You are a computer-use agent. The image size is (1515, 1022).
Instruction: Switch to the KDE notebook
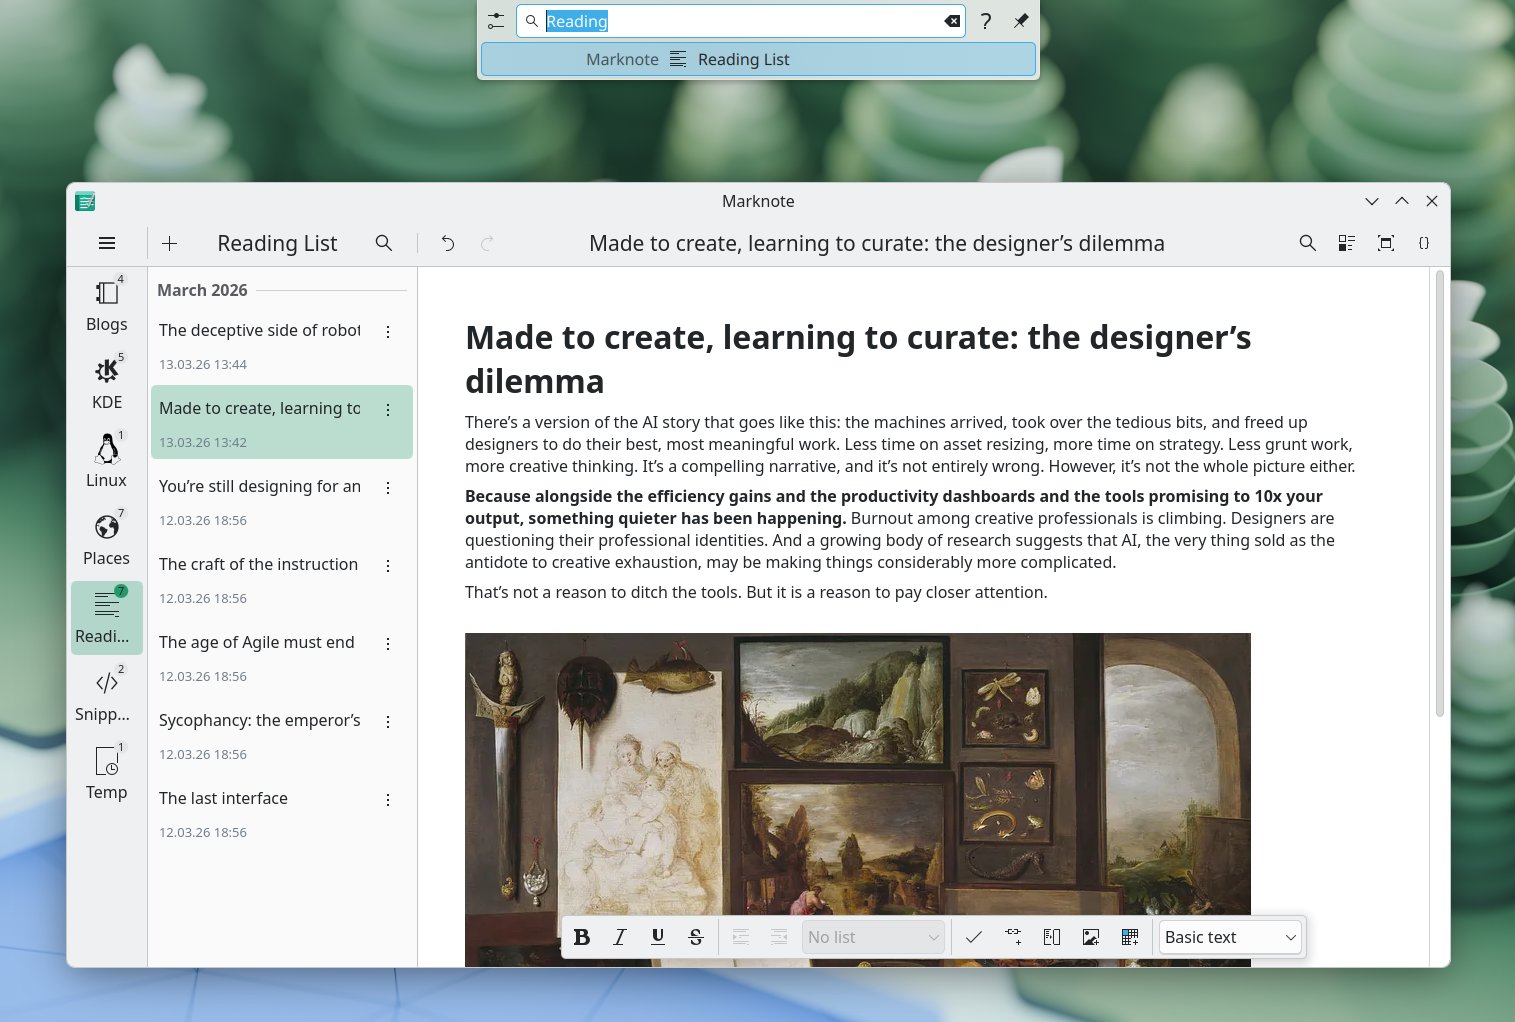click(x=107, y=384)
